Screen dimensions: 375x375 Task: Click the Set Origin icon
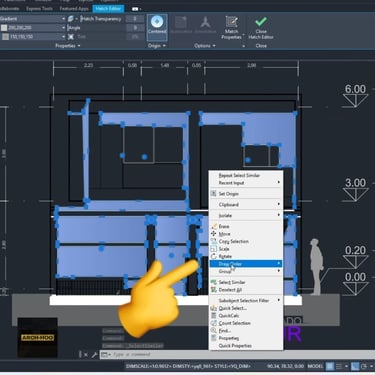tap(214, 194)
